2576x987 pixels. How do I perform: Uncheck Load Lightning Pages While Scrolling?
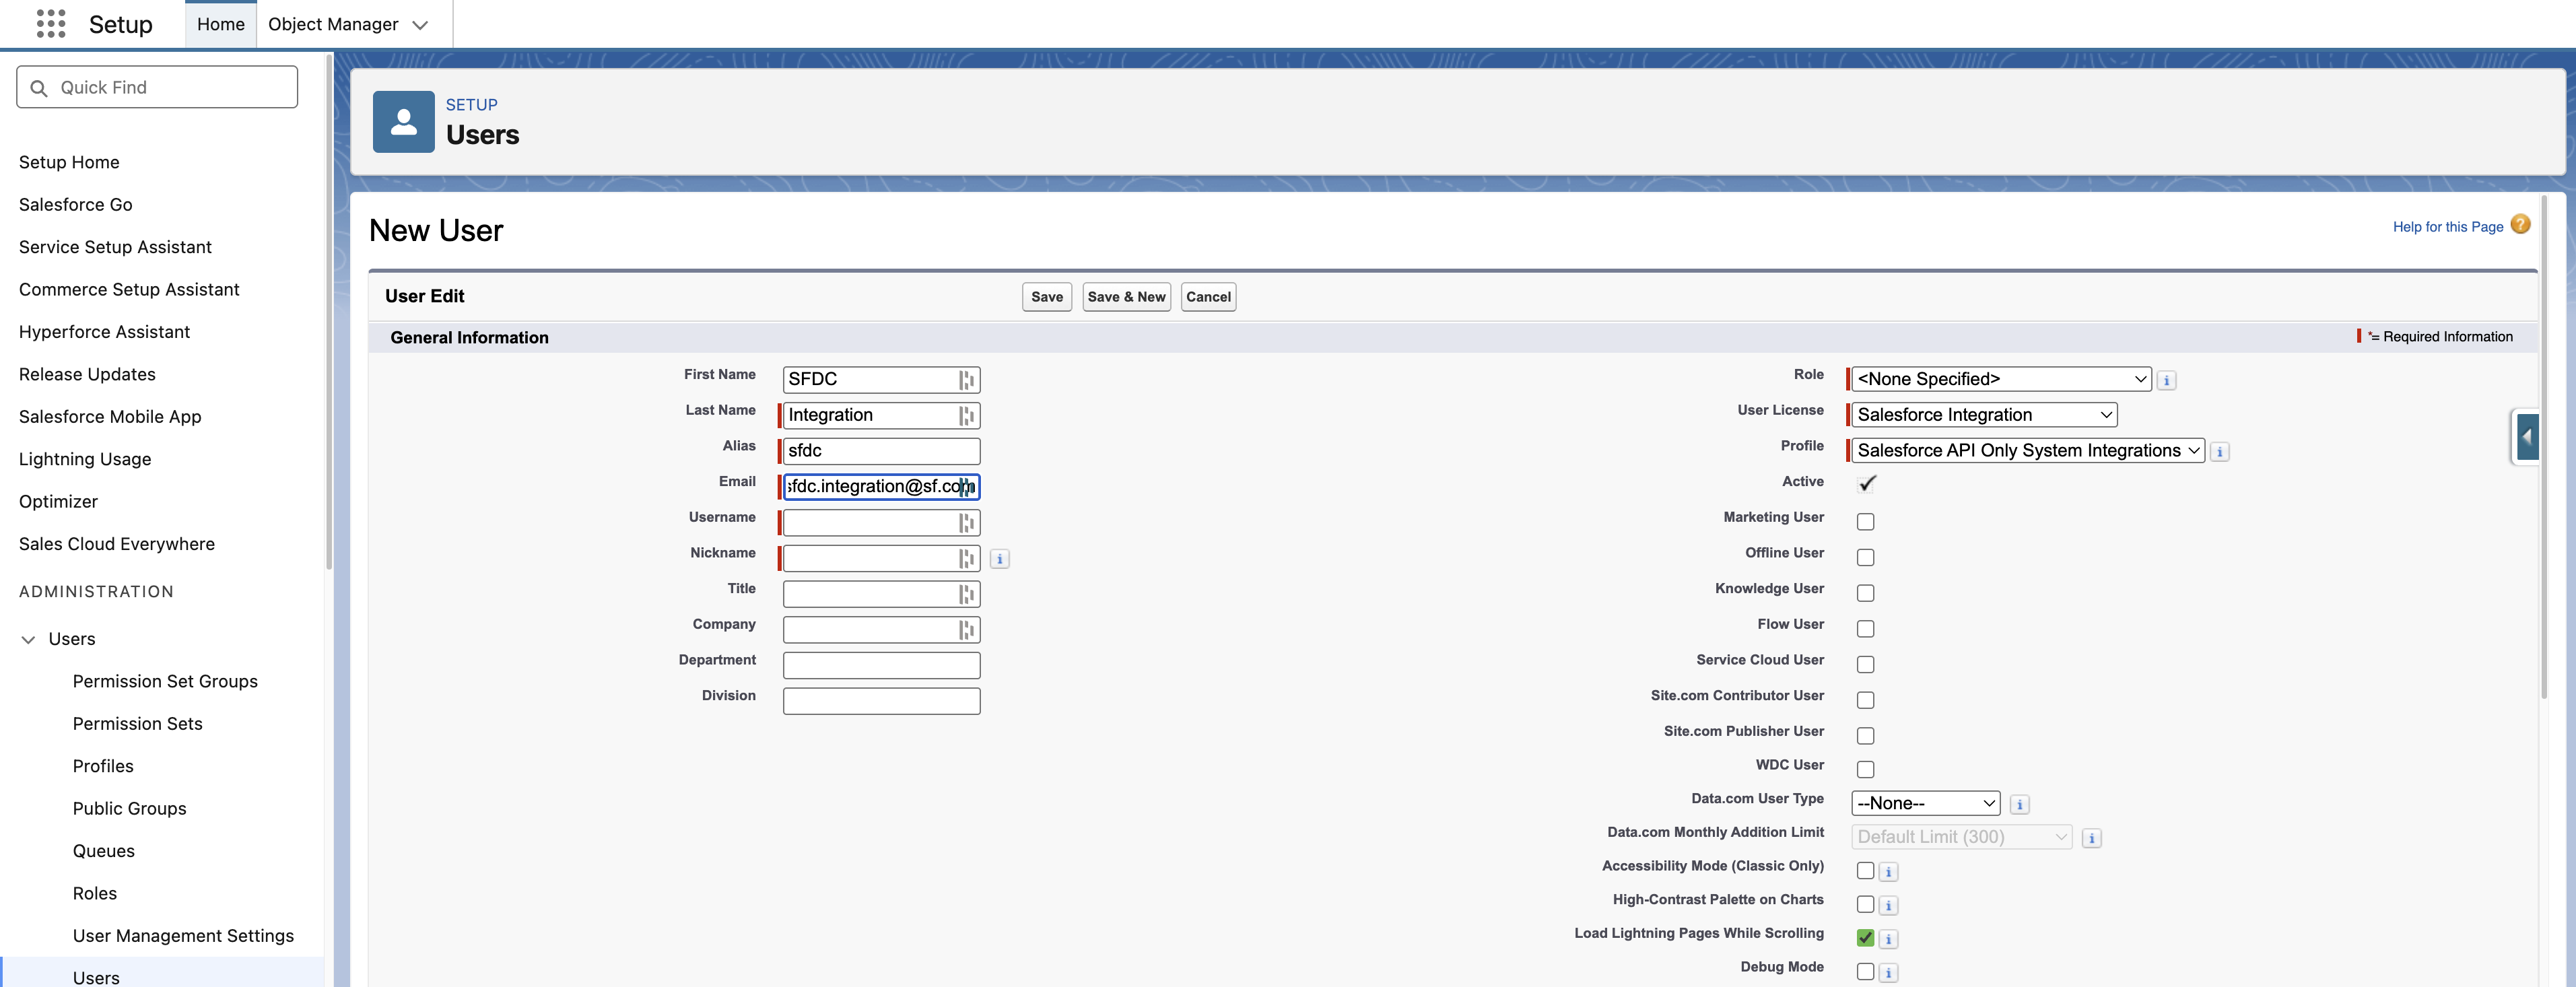point(1865,938)
